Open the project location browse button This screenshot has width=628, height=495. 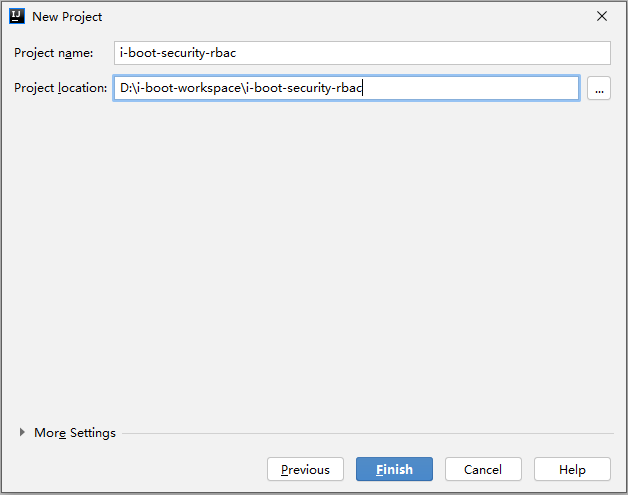(599, 89)
